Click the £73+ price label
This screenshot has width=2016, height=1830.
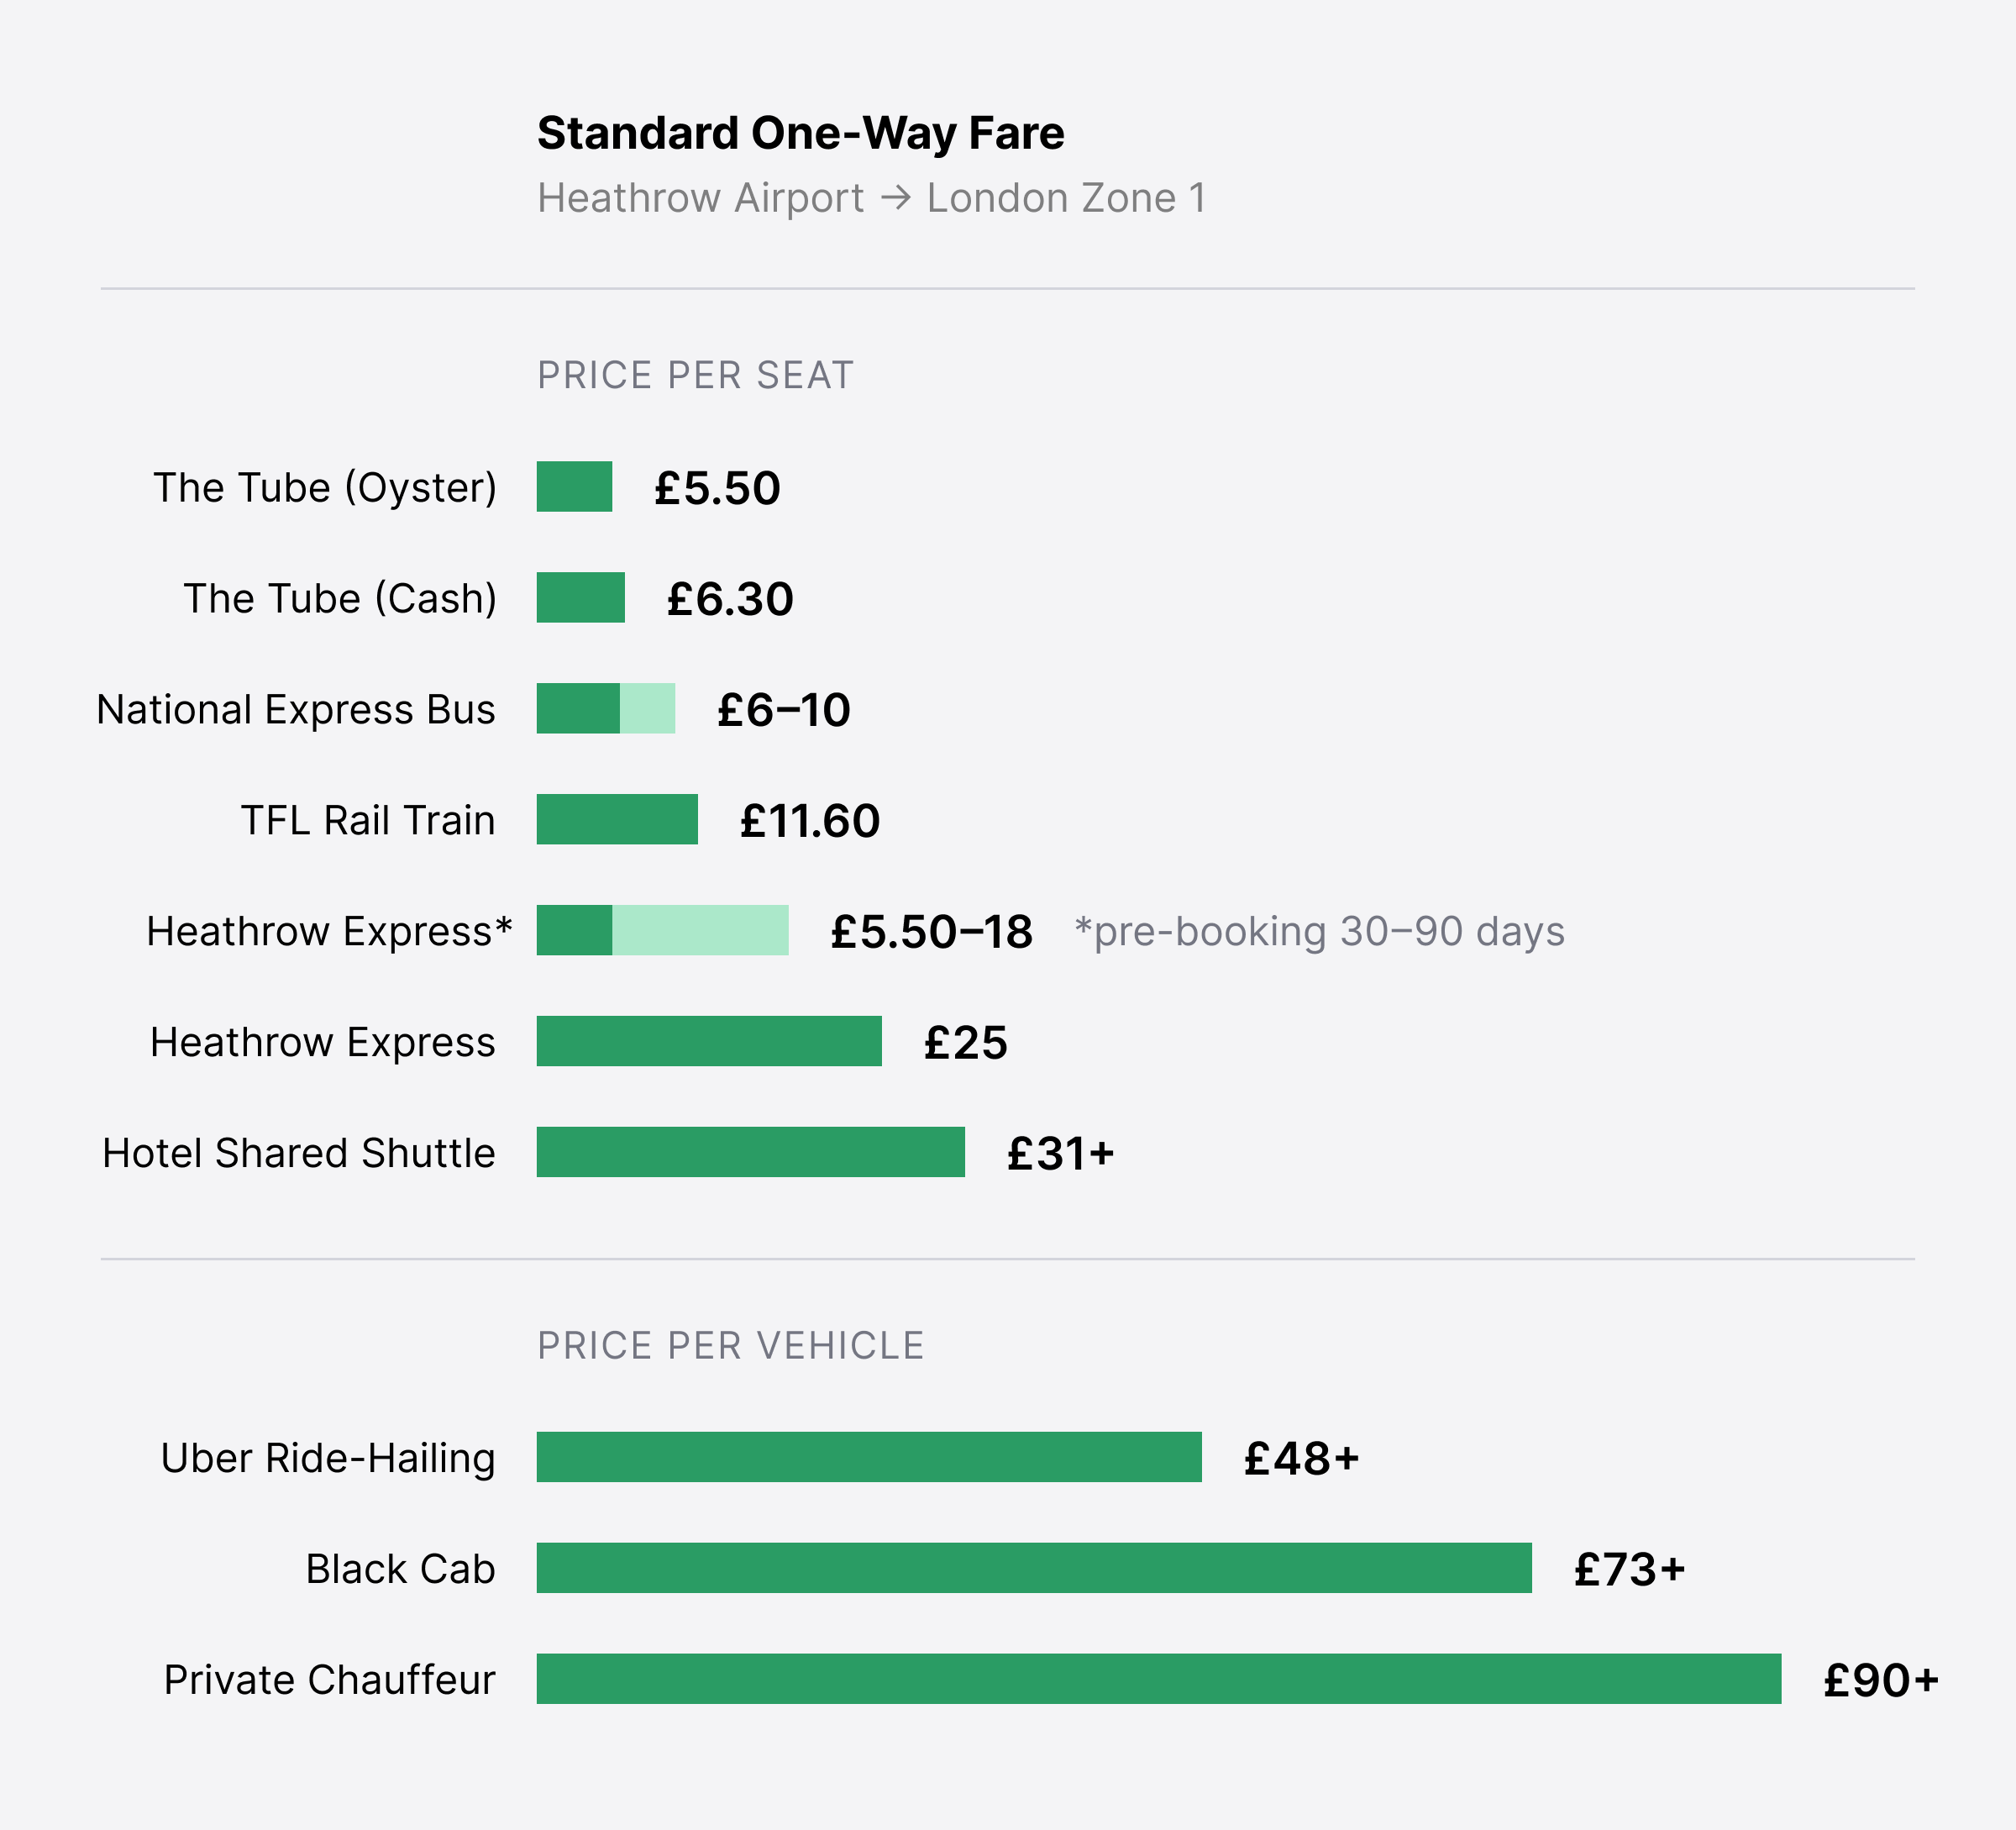coord(1629,1570)
